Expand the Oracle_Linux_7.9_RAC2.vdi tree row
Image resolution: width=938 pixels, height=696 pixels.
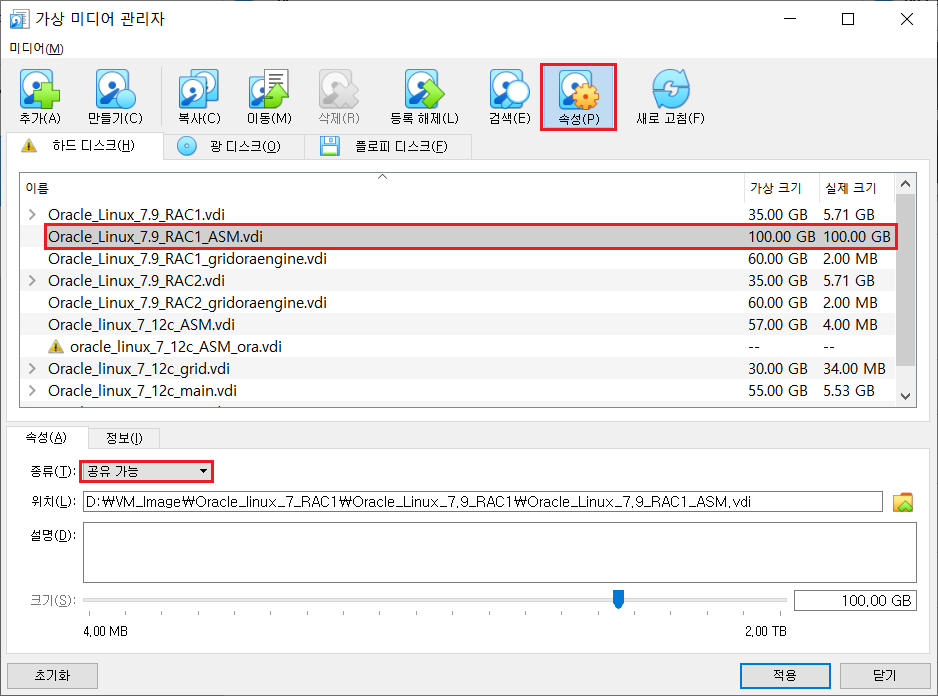32,281
